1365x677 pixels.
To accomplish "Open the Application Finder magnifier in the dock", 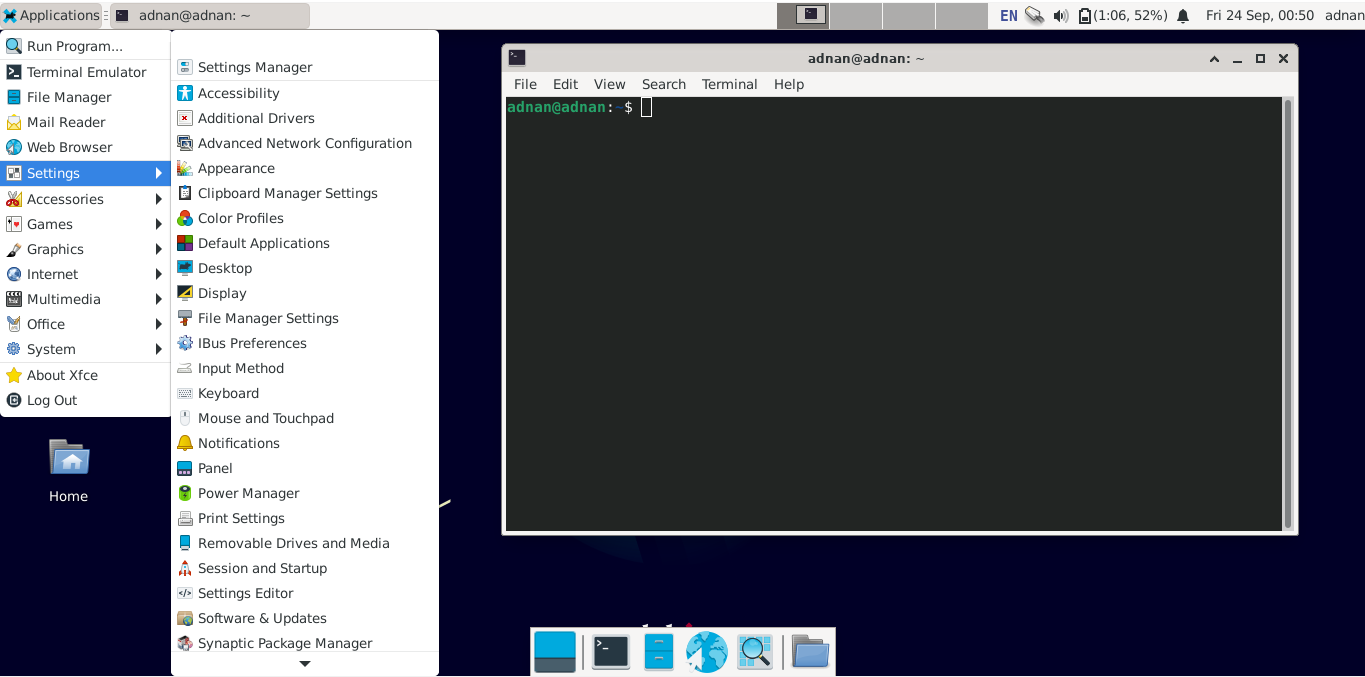I will pos(755,651).
